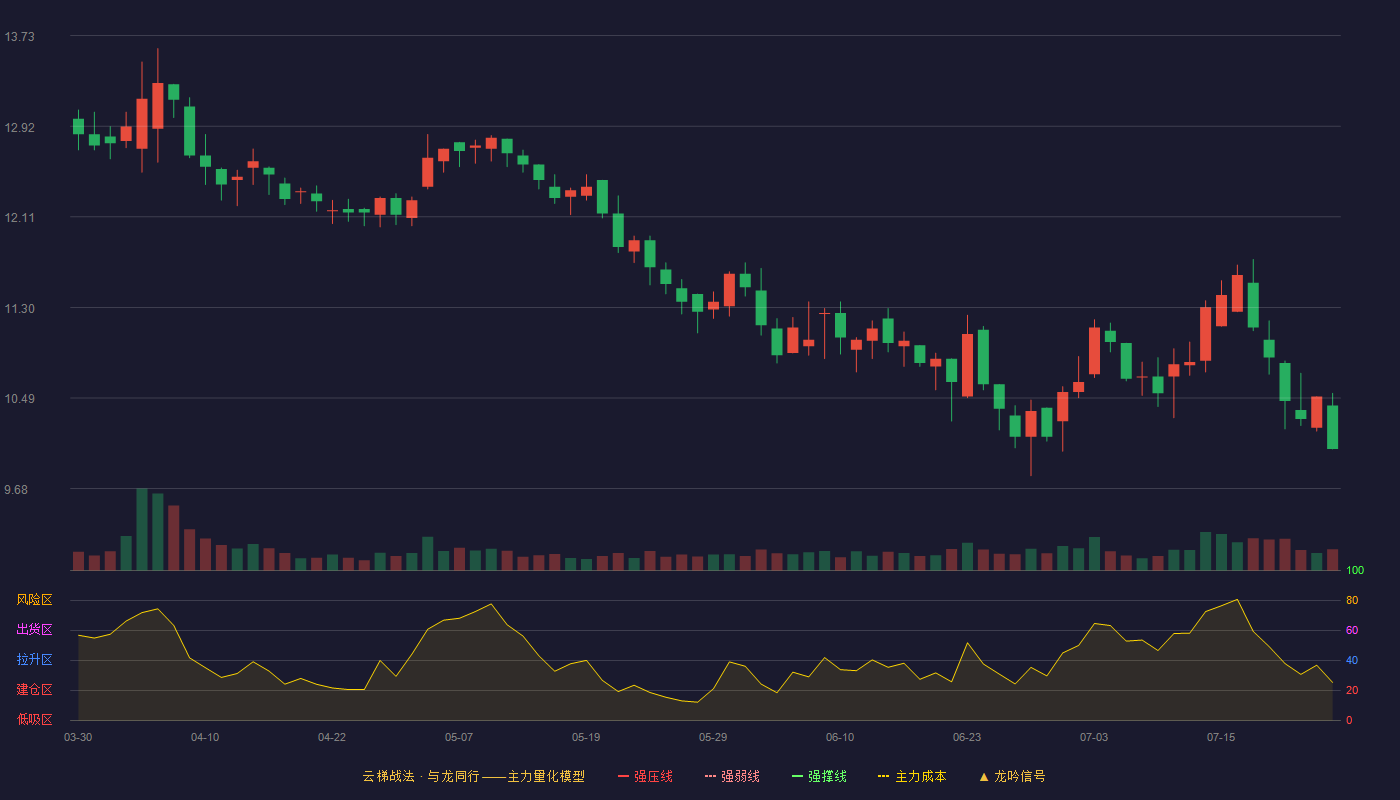Screen dimensions: 1400x800
Task: Click the 06-10 date label
Action: click(840, 737)
